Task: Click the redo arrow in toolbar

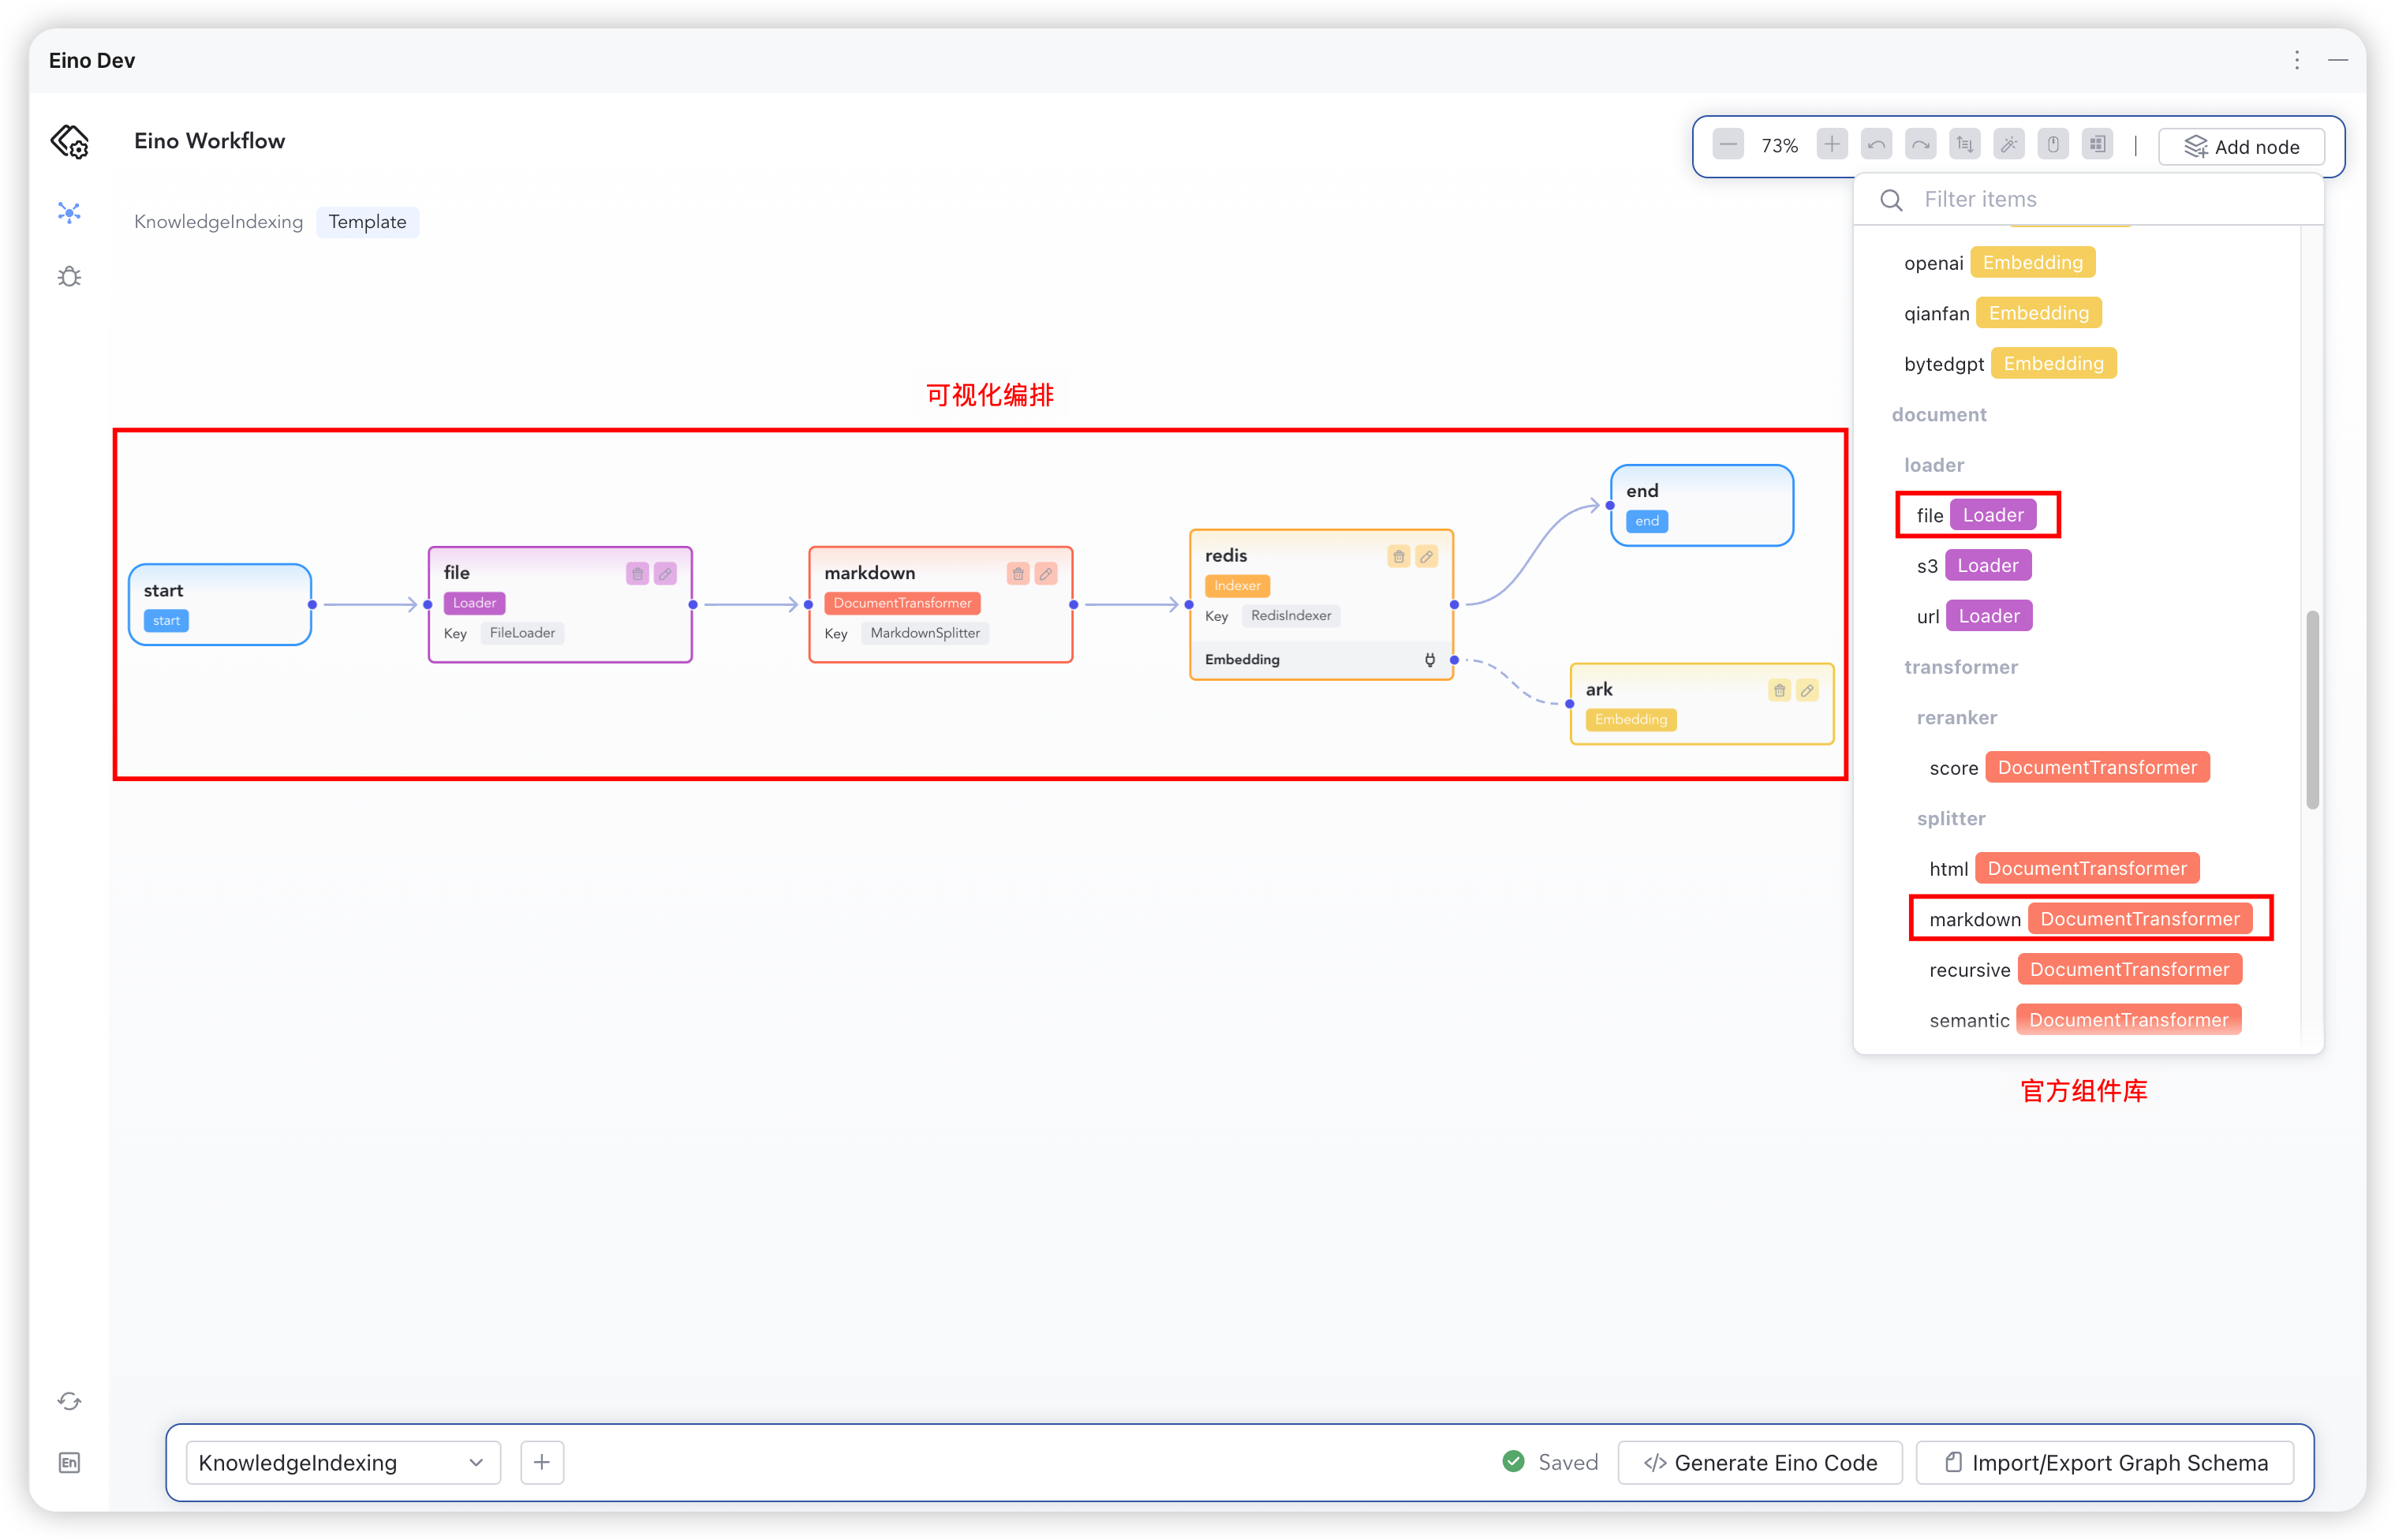Action: (x=1920, y=145)
